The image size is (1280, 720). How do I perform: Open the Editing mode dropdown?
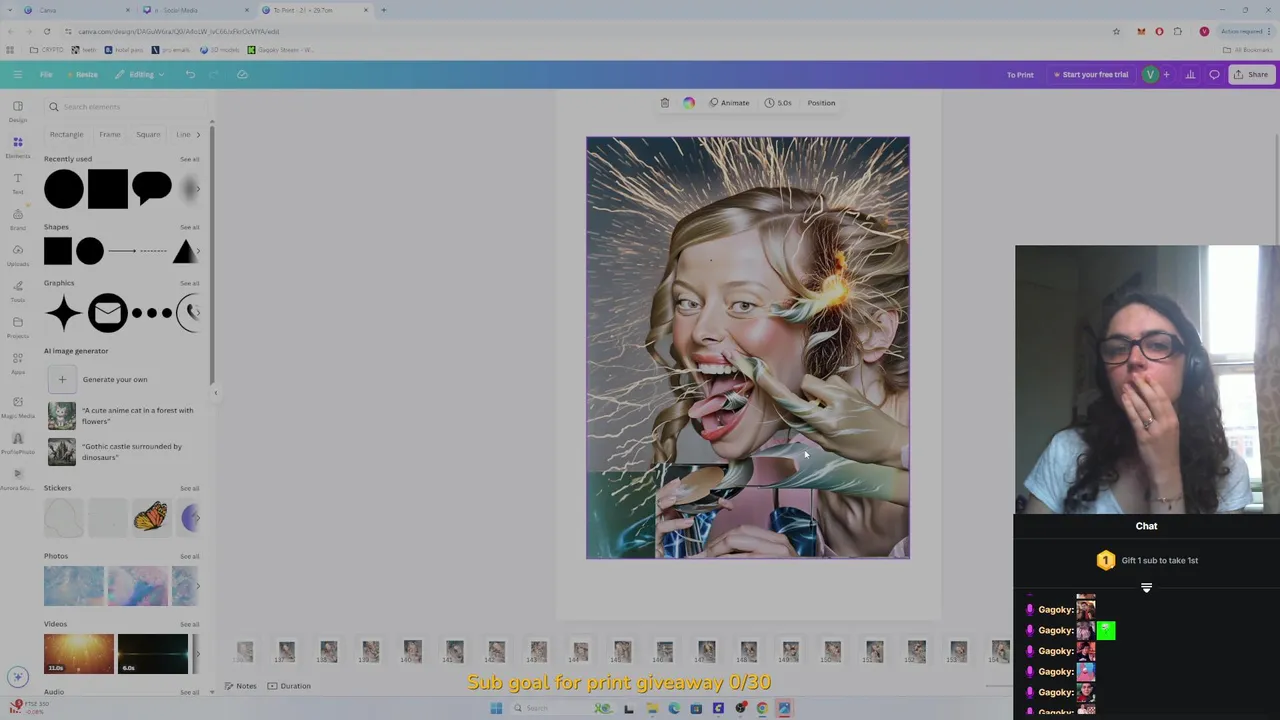(140, 74)
